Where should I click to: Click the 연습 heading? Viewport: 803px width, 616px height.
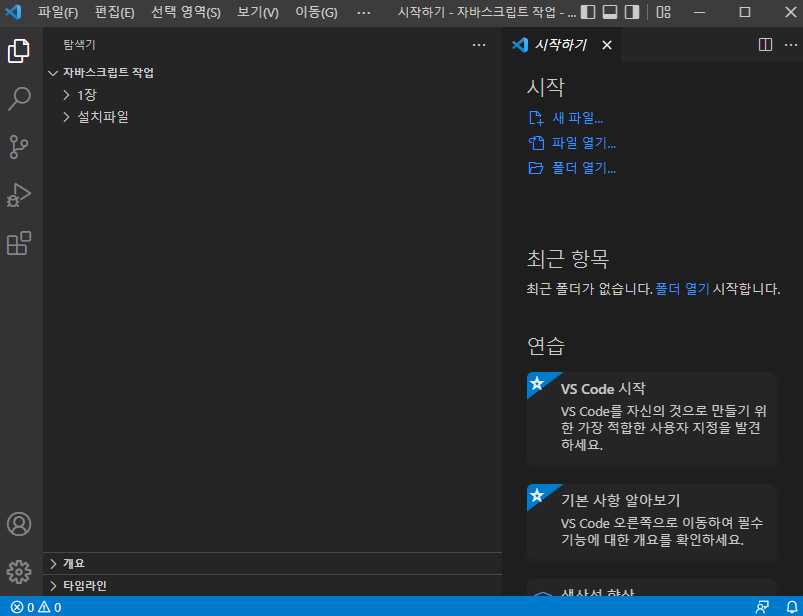pos(546,346)
